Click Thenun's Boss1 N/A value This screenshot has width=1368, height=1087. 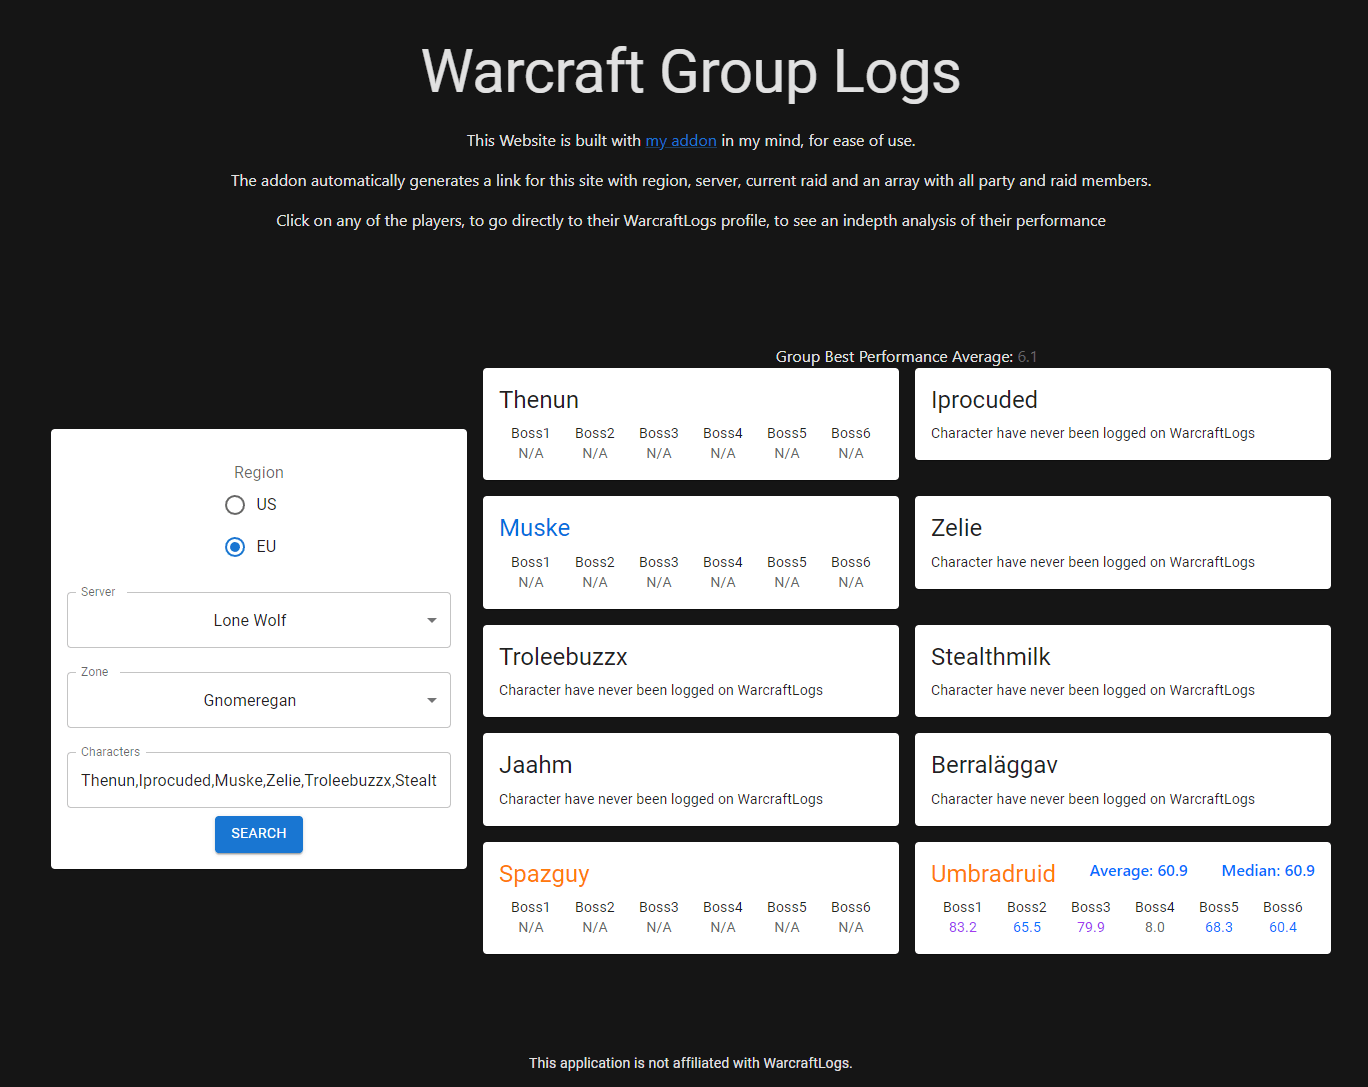(x=531, y=453)
